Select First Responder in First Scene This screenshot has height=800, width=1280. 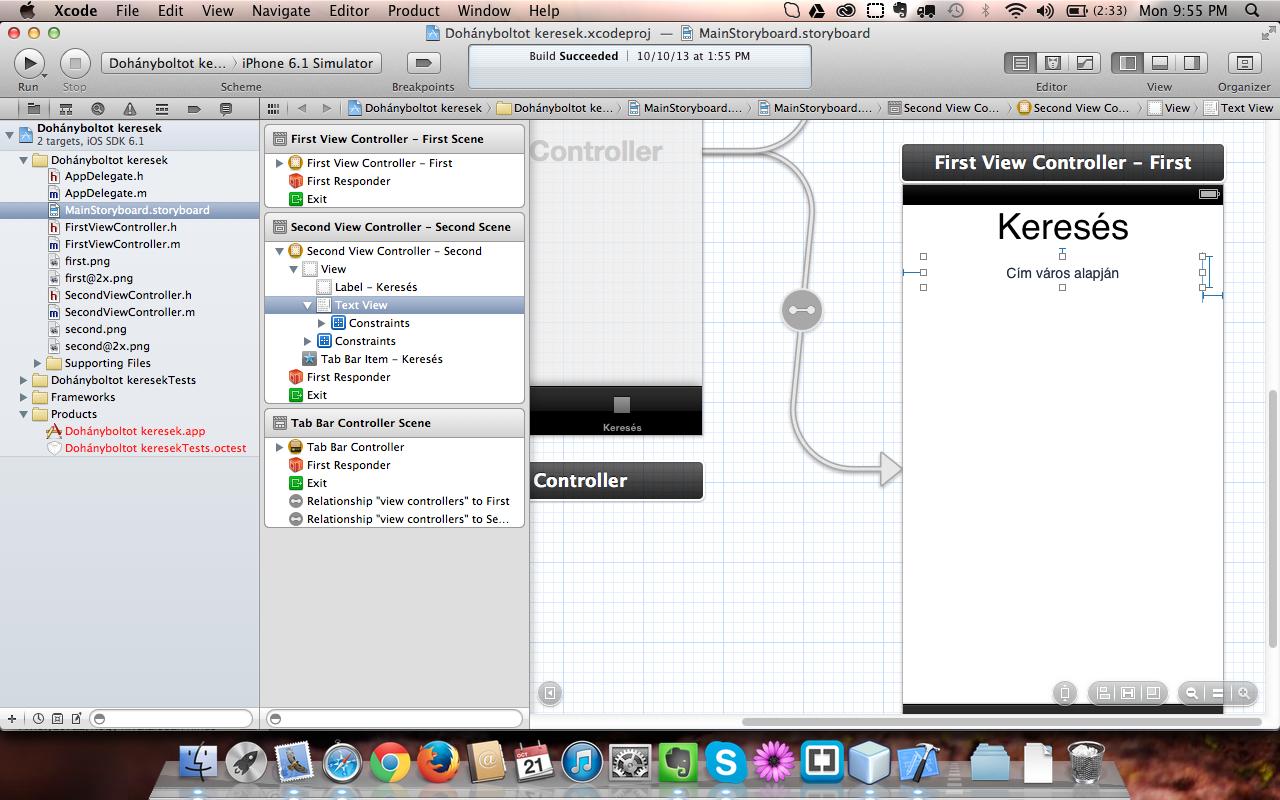(x=348, y=181)
